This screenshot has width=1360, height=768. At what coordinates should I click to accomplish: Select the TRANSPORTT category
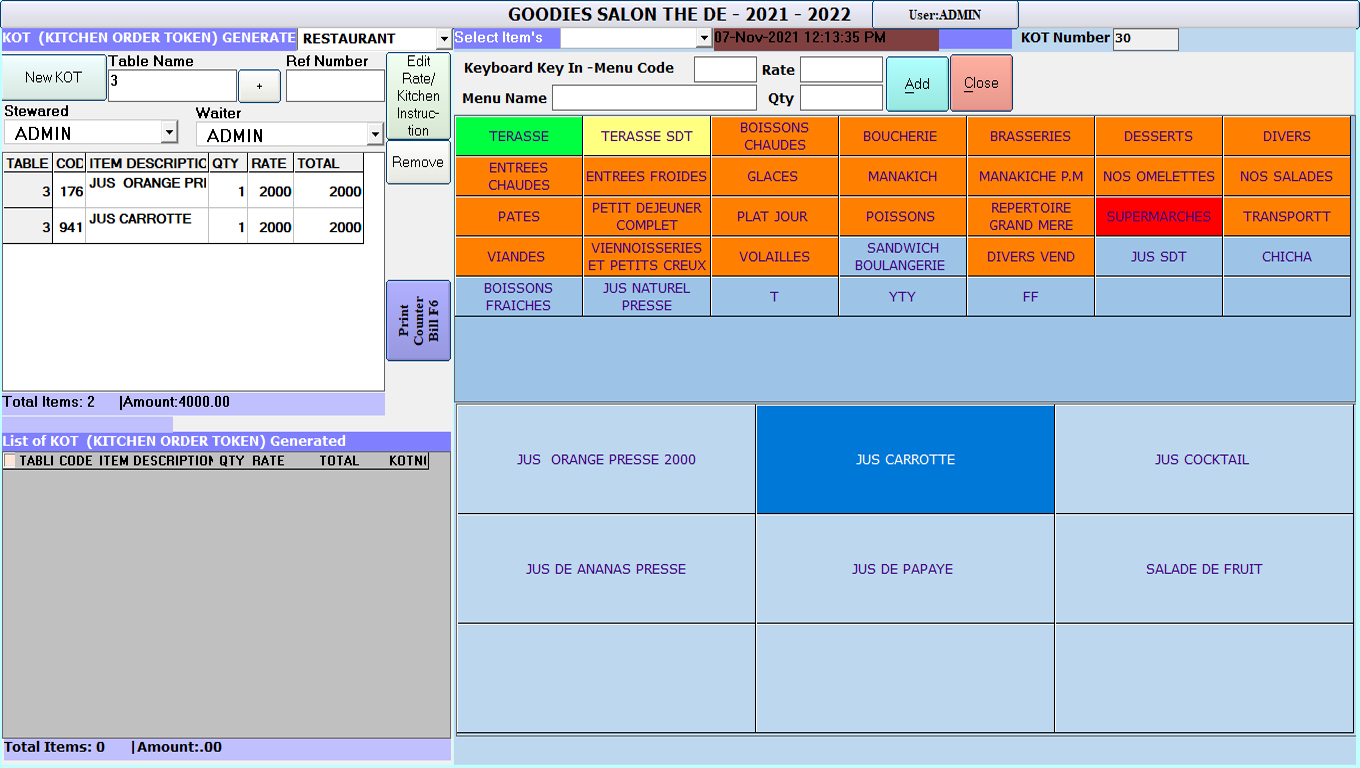(x=1286, y=216)
